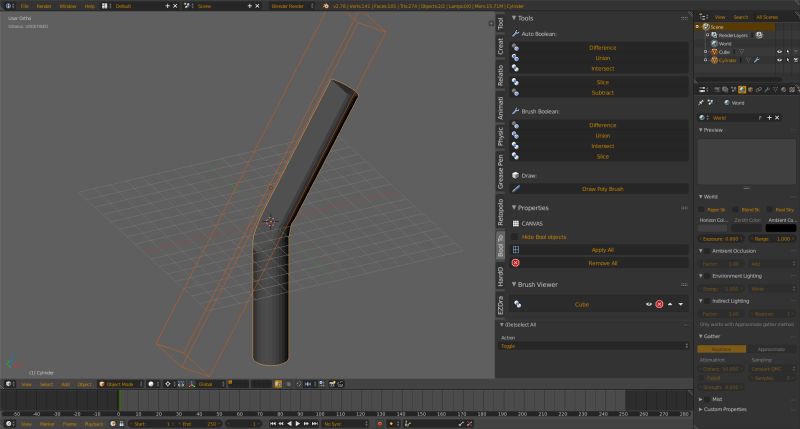Enable the Hide Bool objects checkbox
This screenshot has height=429, width=800.
[515, 237]
